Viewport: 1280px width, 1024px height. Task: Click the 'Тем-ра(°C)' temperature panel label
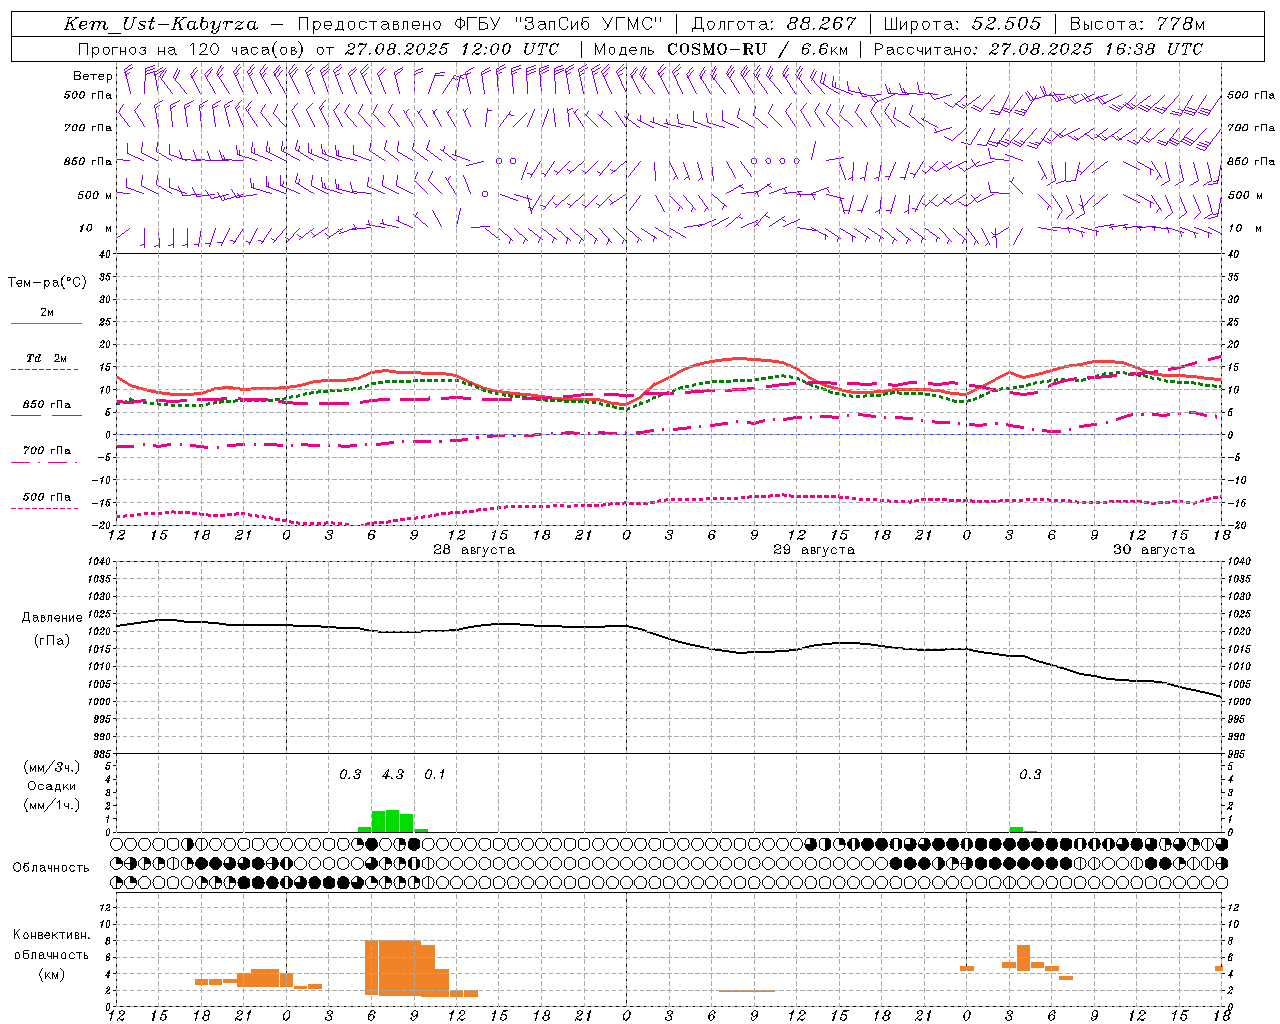(x=47, y=283)
